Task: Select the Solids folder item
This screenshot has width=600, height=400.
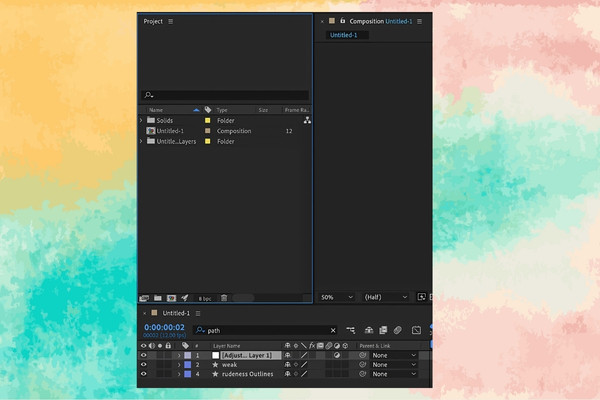Action: [x=165, y=120]
